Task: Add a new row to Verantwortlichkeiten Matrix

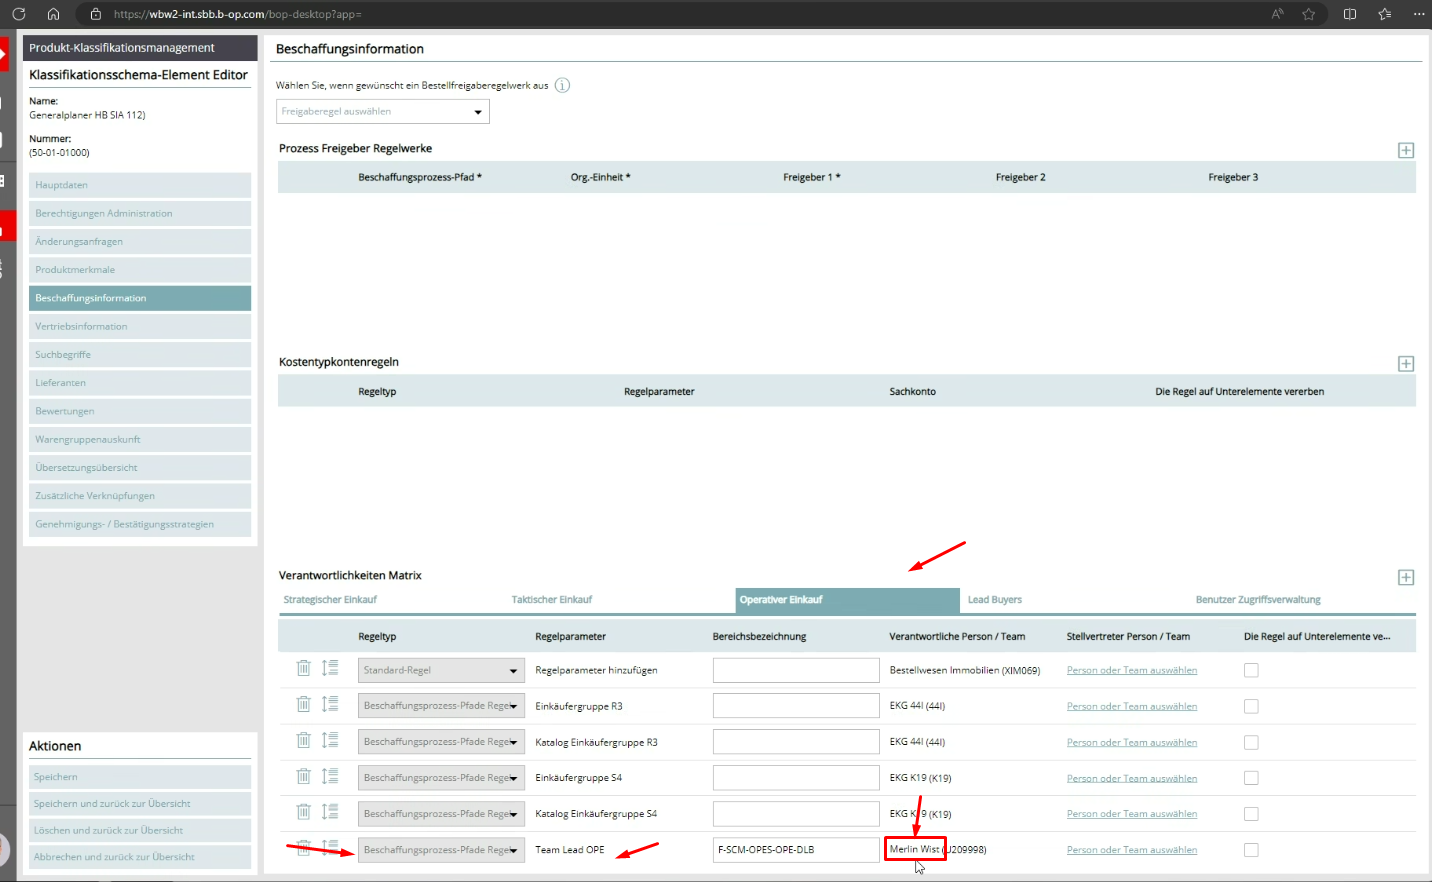Action: point(1405,578)
